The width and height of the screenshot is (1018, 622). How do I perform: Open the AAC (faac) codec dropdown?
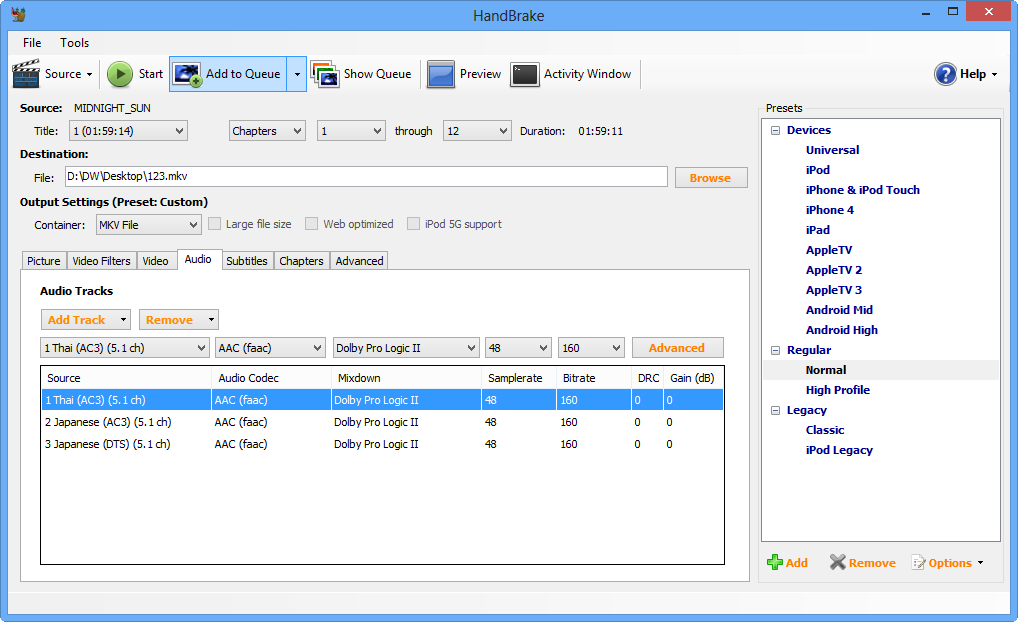tap(270, 348)
